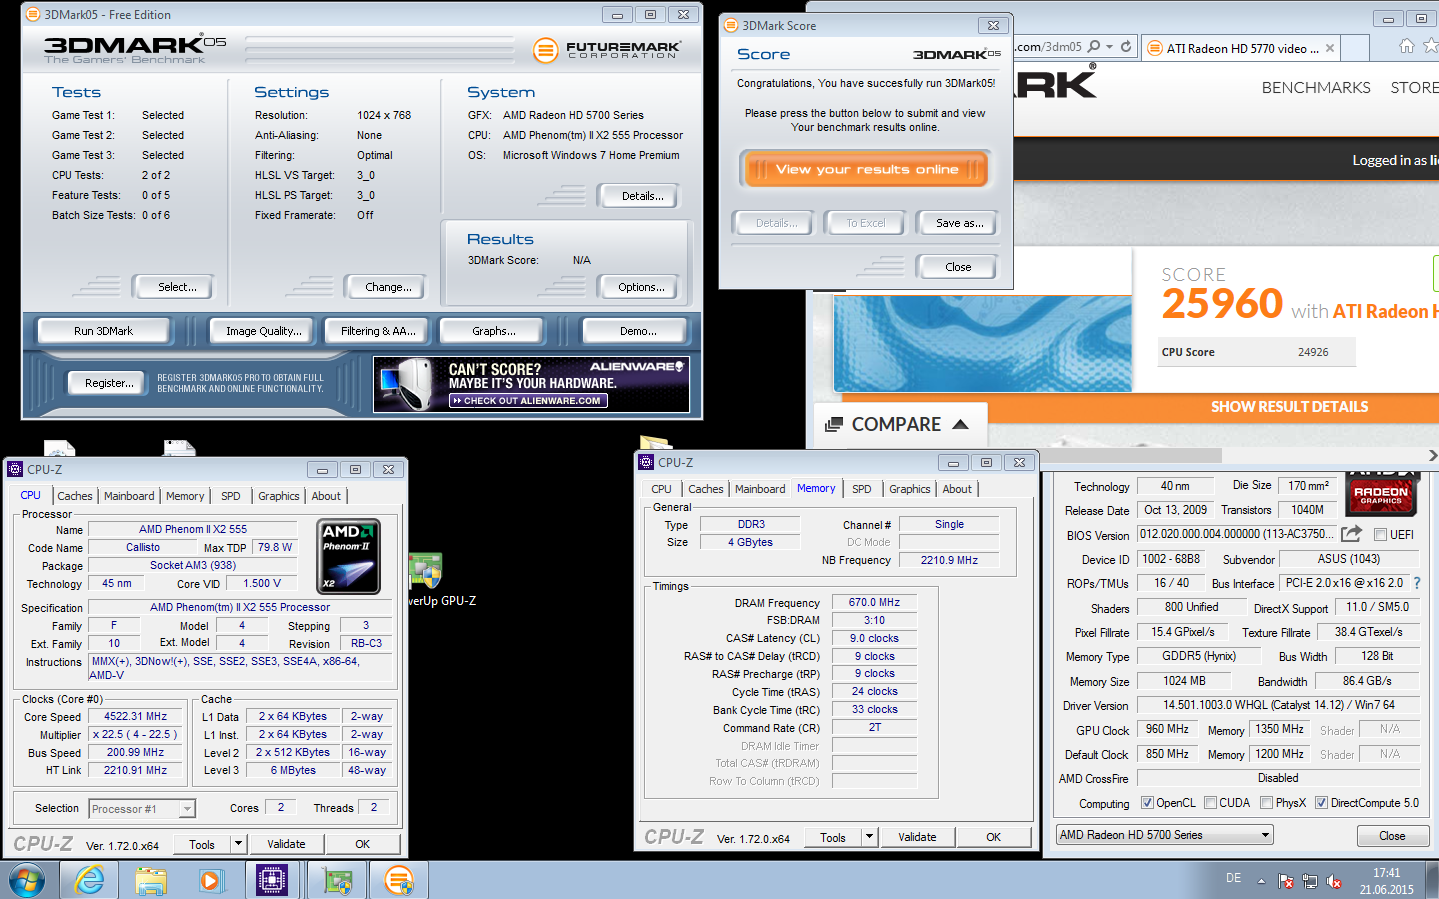Open Internet Explorer from the taskbar
Viewport: 1439px width, 899px height.
coord(90,881)
